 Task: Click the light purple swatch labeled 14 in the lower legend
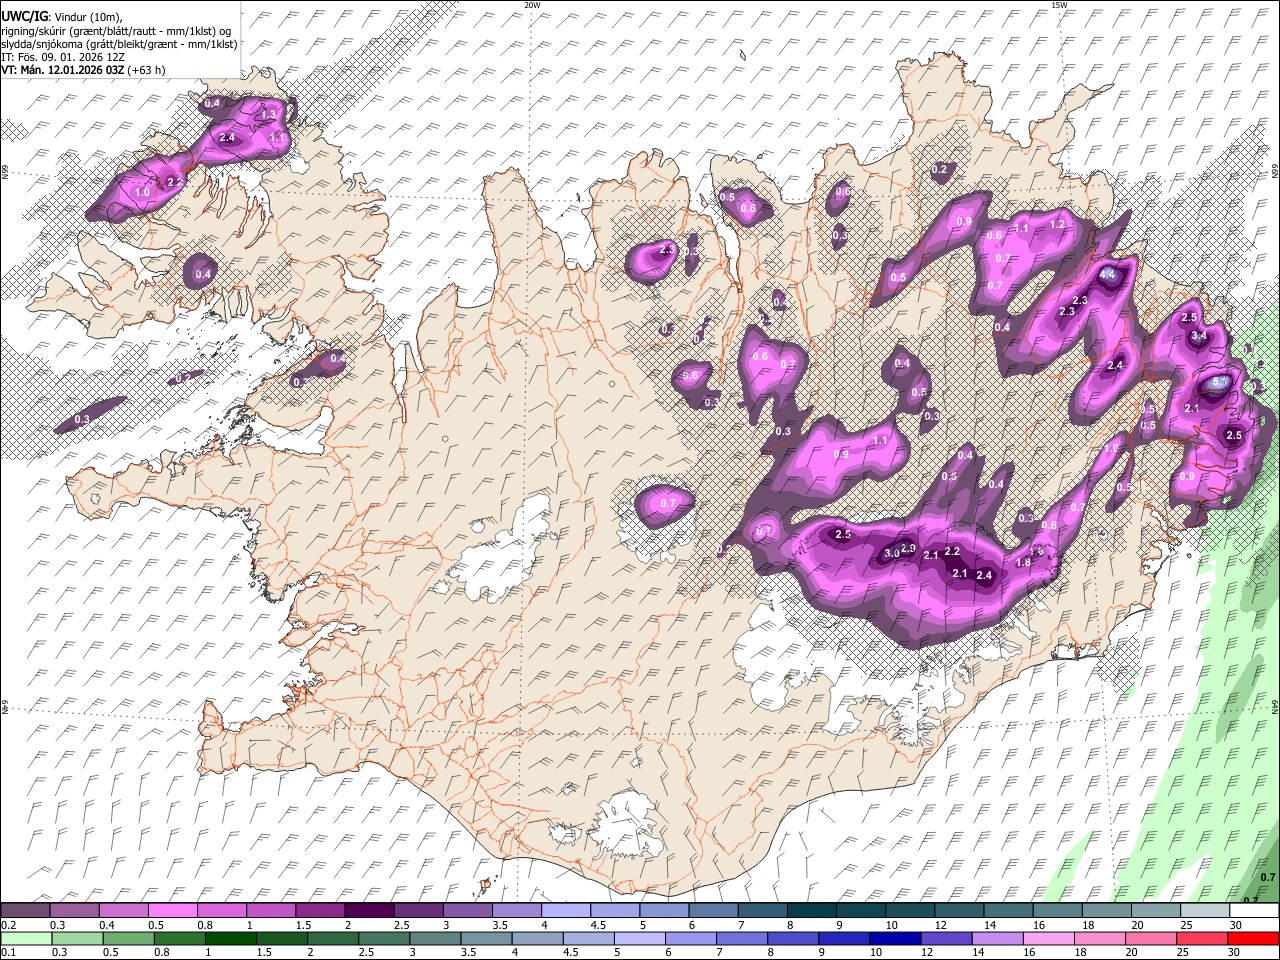pyautogui.click(x=998, y=938)
